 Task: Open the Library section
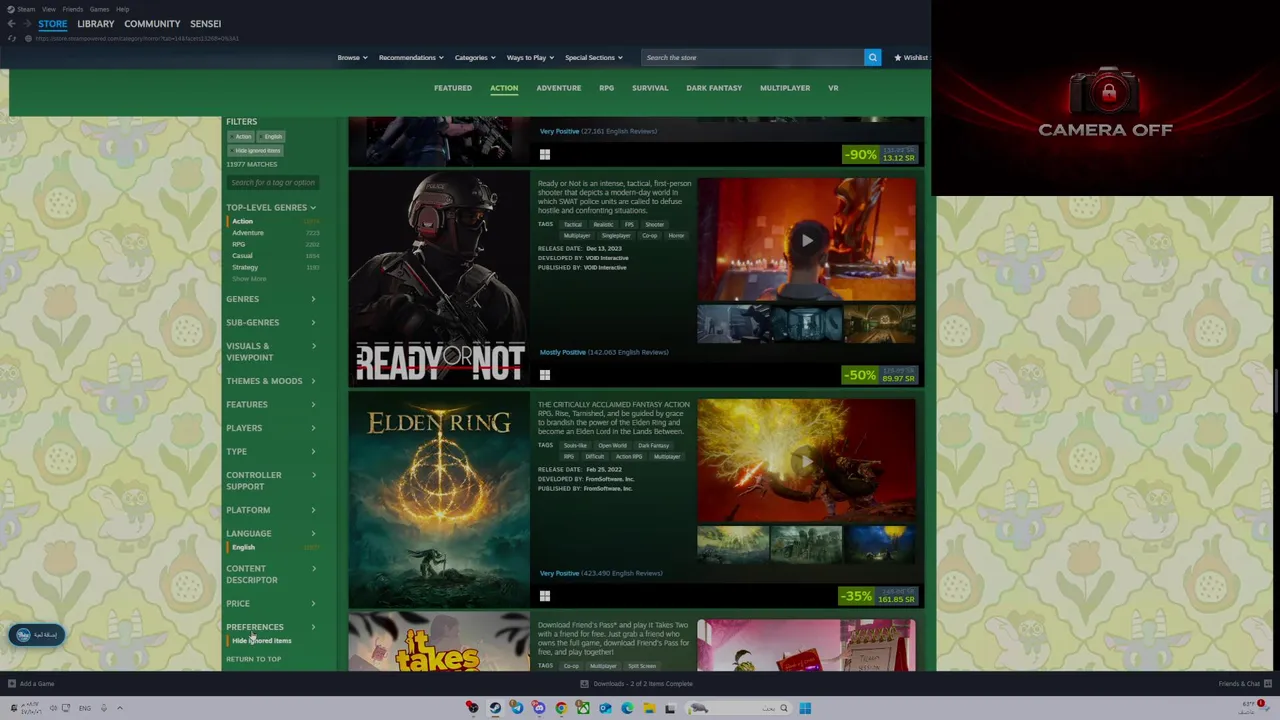(96, 23)
